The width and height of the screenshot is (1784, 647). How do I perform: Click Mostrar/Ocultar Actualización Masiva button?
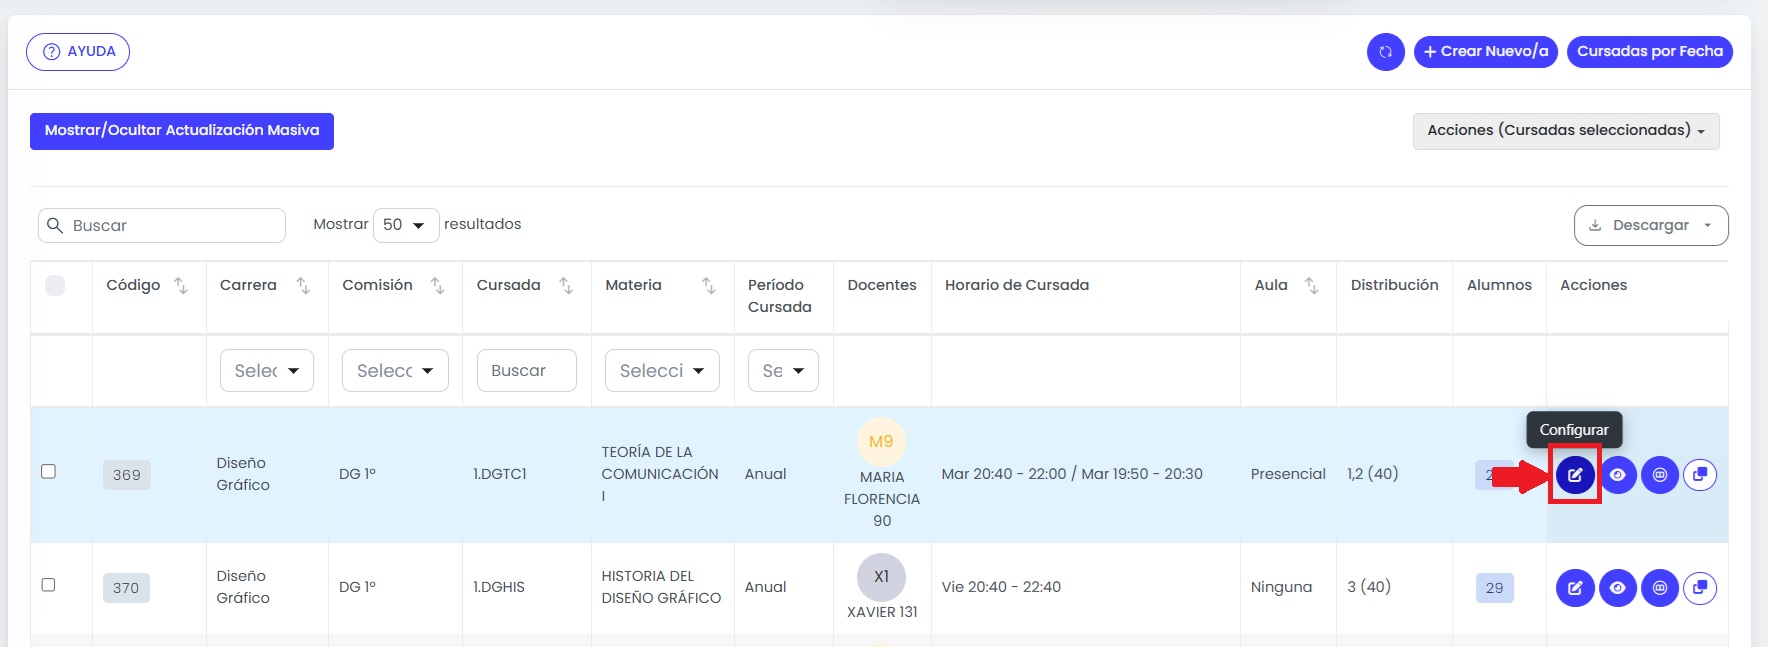coord(182,131)
